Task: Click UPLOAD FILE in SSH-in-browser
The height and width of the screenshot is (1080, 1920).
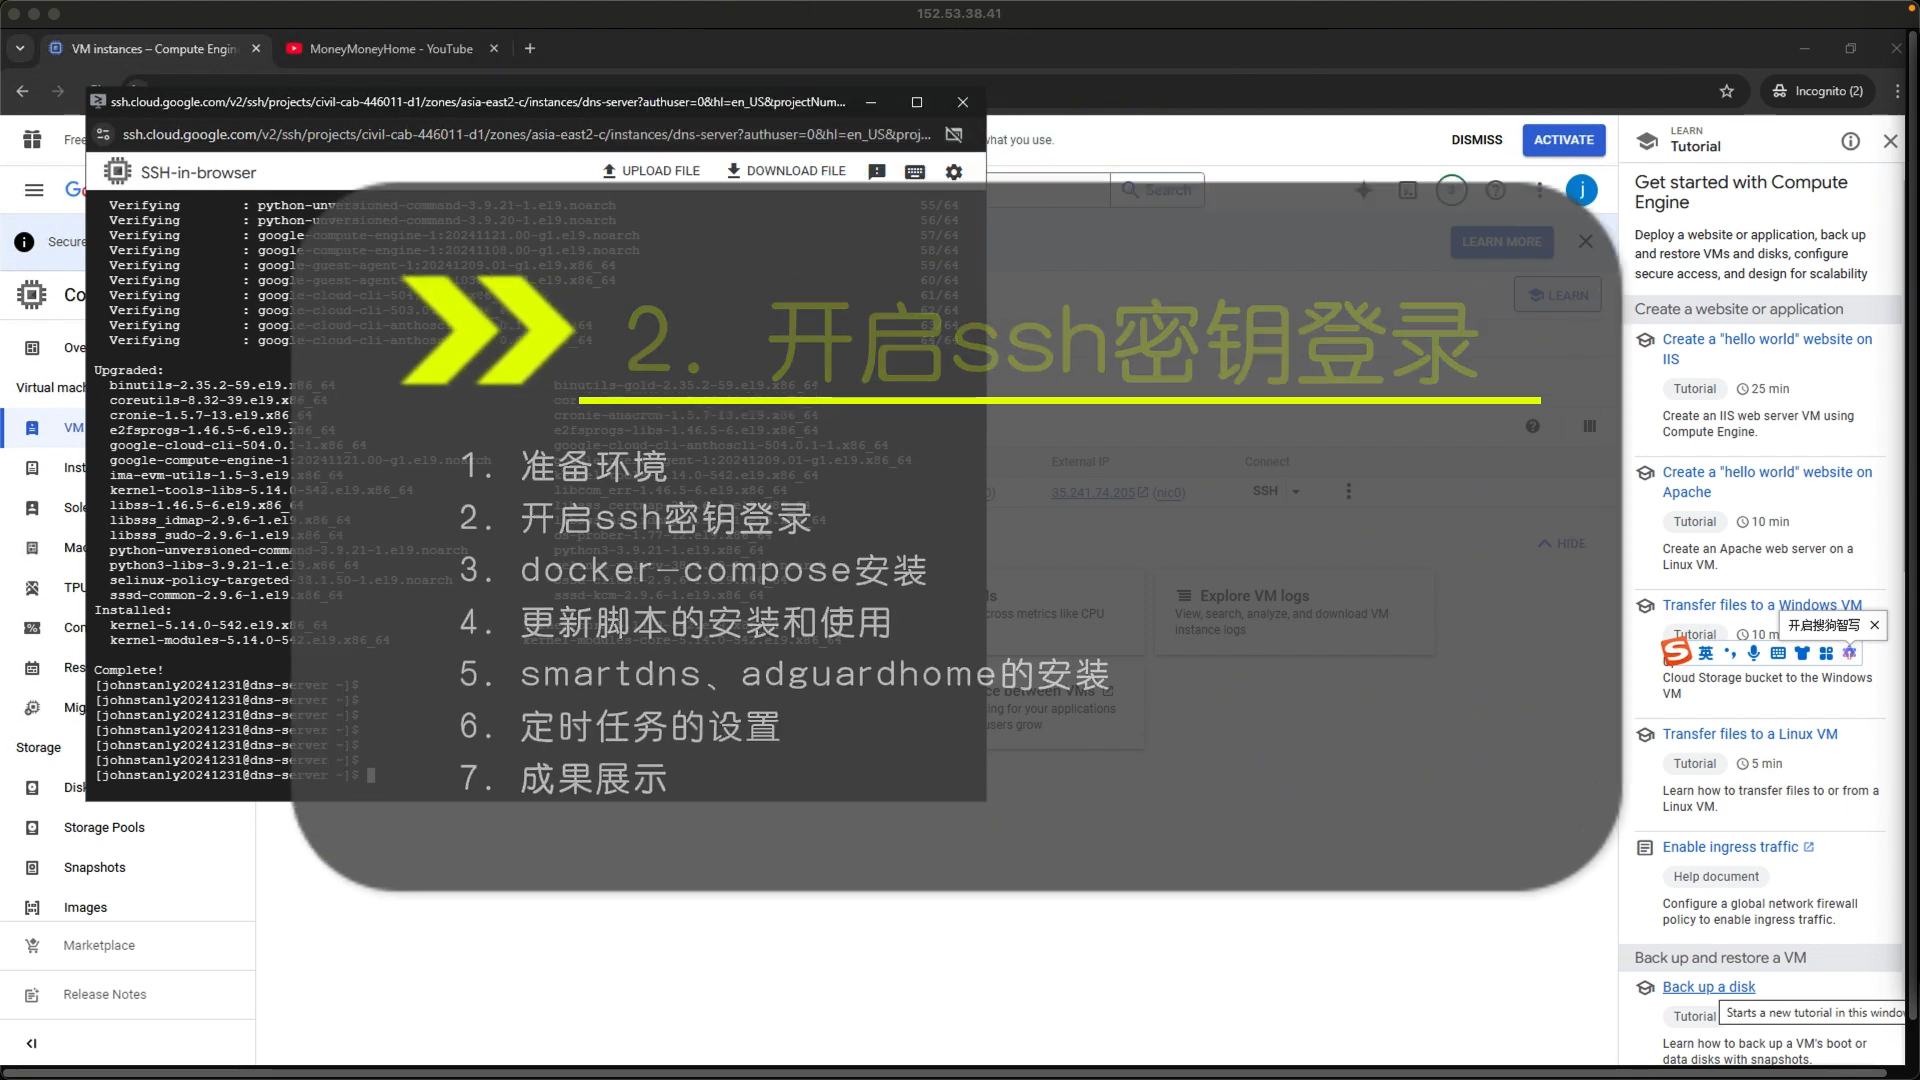Action: point(651,171)
